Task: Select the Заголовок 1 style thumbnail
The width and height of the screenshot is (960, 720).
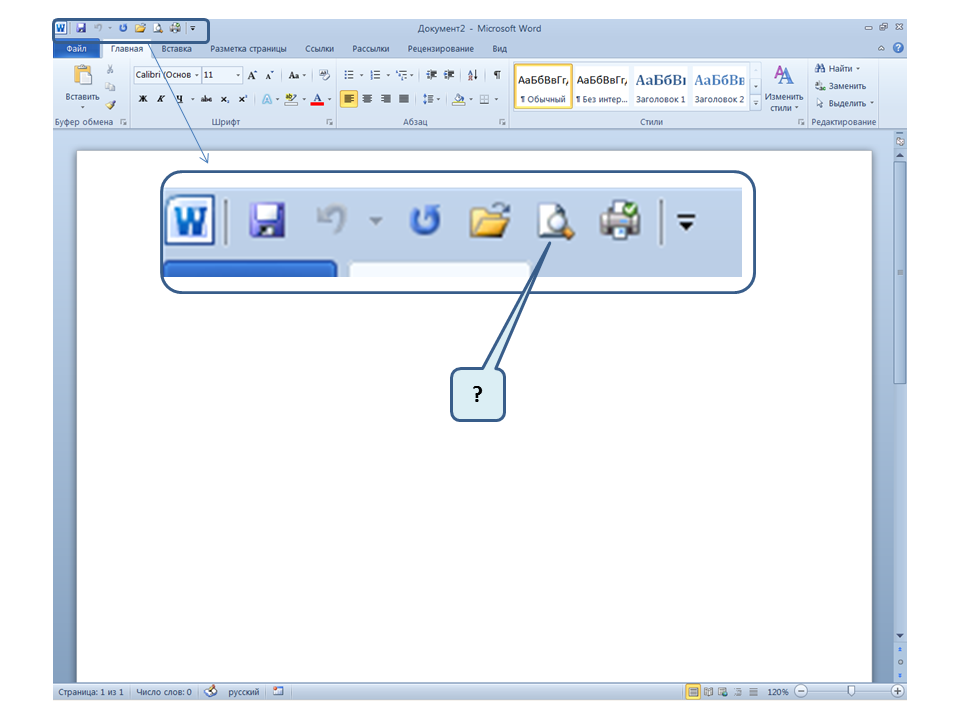Action: point(660,87)
